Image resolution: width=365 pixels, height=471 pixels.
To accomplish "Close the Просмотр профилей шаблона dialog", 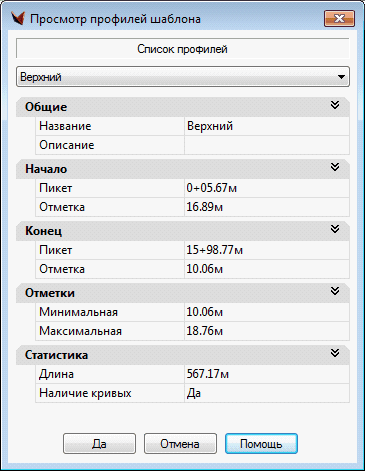I will point(339,18).
